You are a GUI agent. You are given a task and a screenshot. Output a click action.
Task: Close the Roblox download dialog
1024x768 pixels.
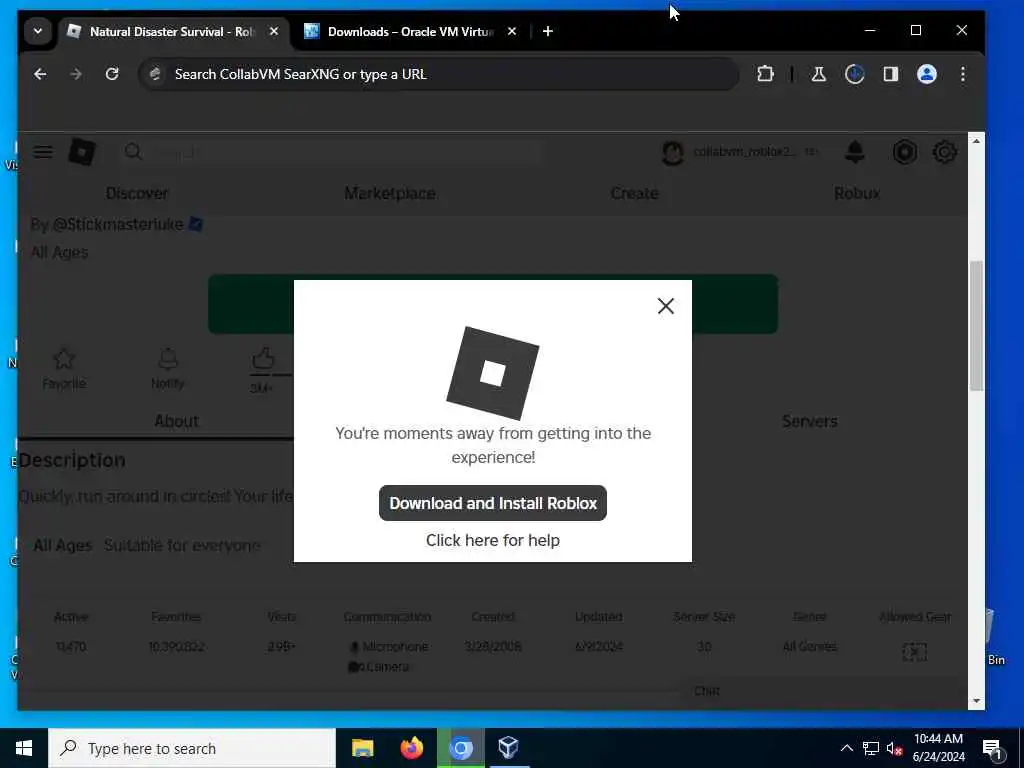(665, 306)
